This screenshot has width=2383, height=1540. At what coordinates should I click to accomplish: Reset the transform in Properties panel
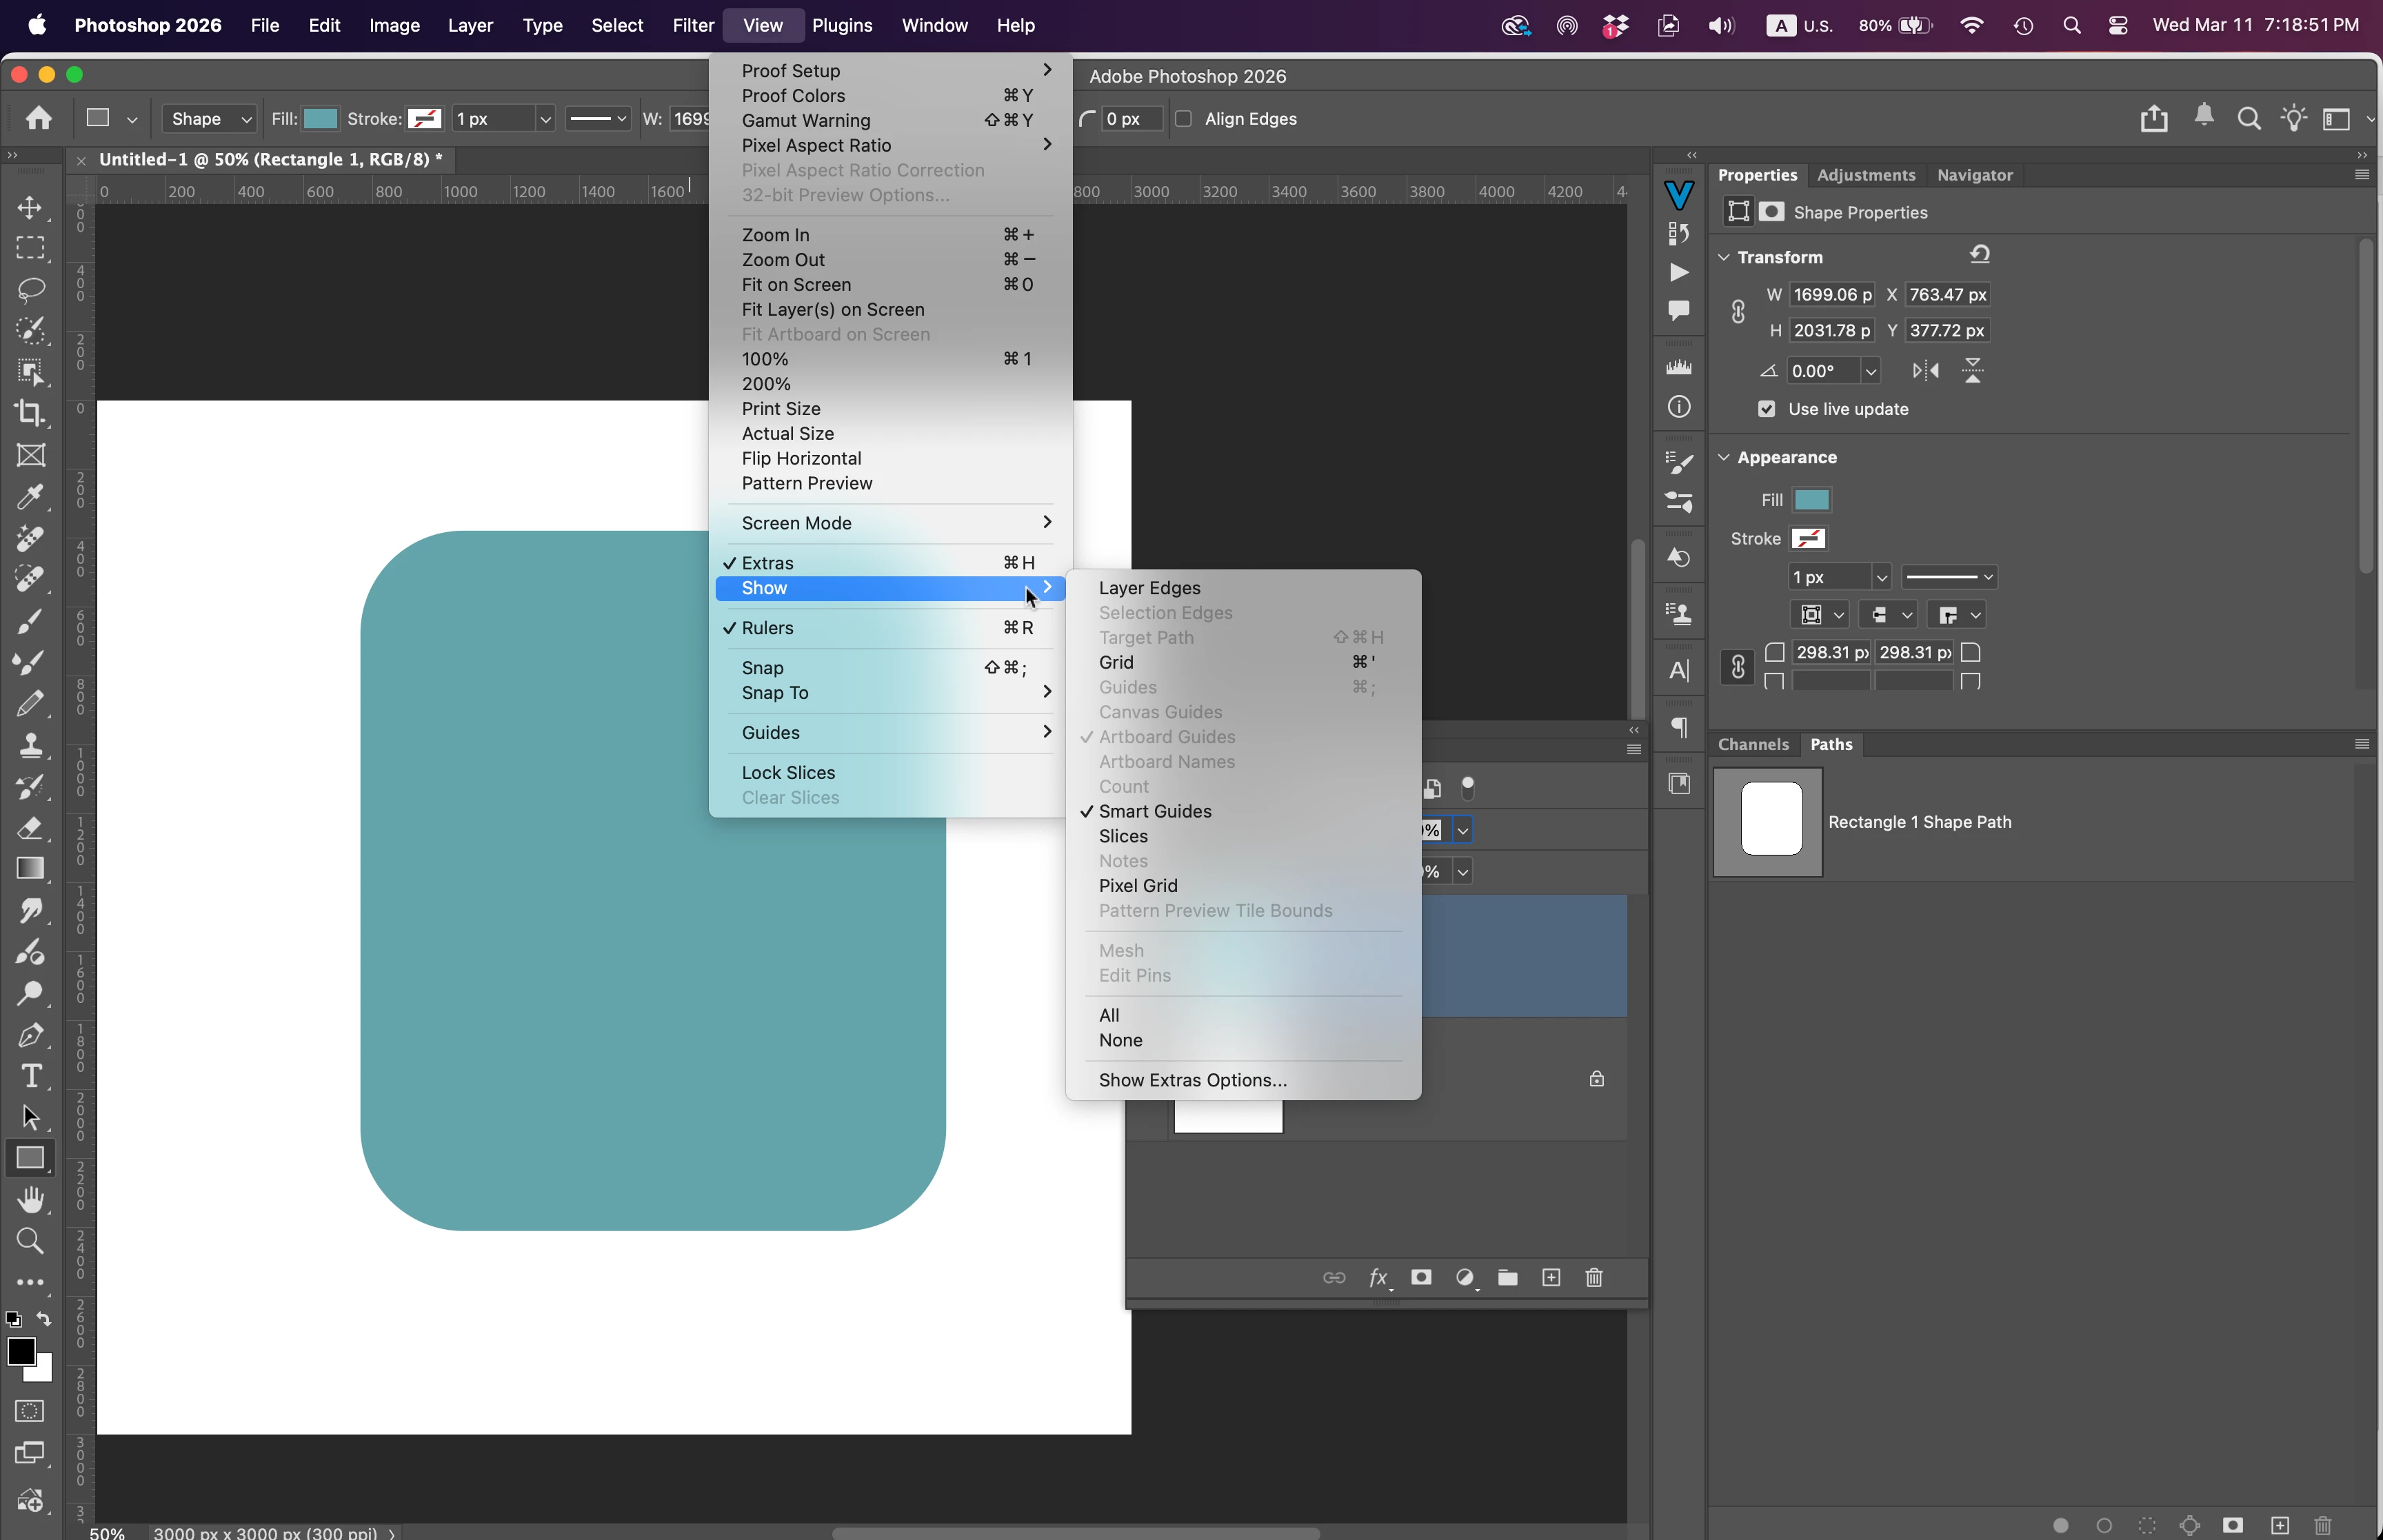[1980, 255]
